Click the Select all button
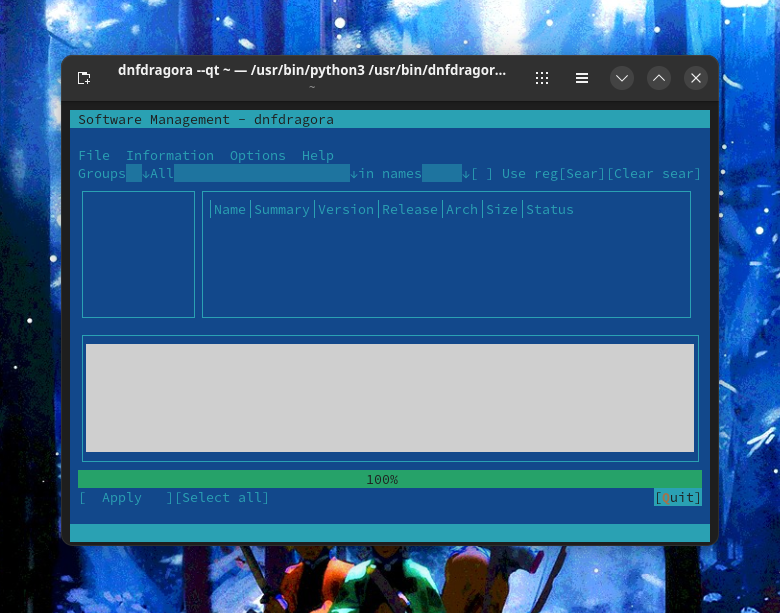Image resolution: width=780 pixels, height=613 pixels. click(222, 498)
